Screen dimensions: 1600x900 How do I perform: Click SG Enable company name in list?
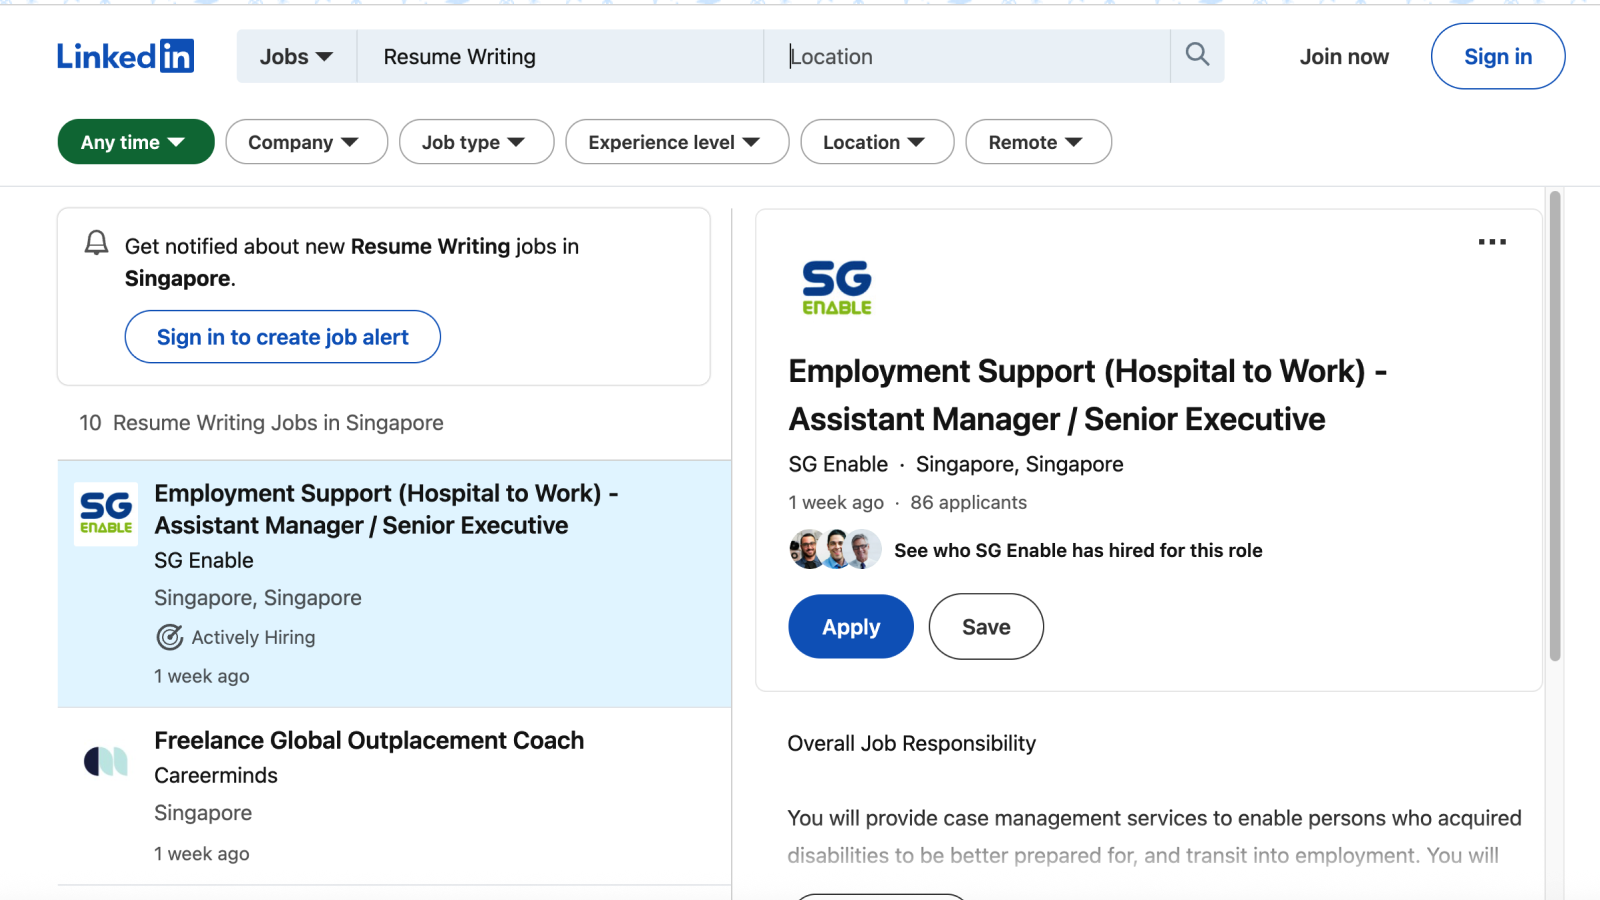tap(204, 560)
